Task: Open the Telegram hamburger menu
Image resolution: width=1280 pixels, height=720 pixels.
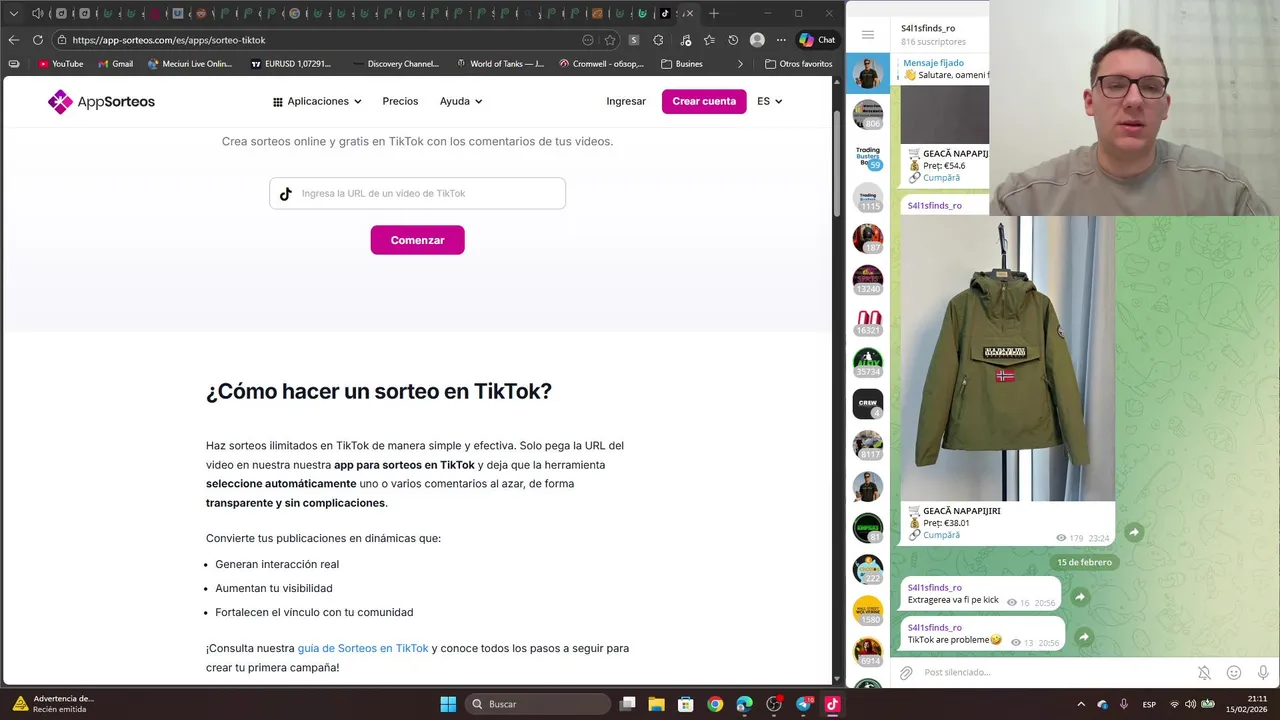Action: pyautogui.click(x=868, y=35)
